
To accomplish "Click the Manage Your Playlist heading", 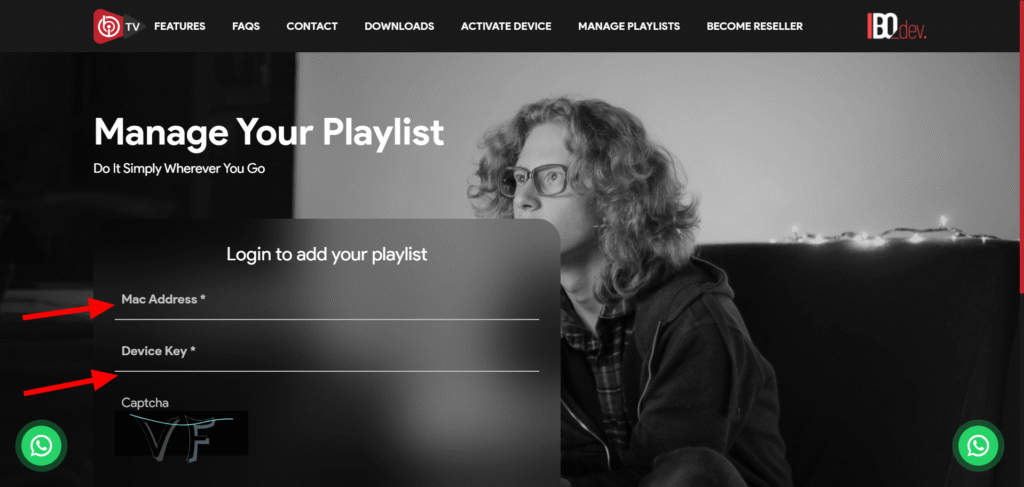I will tap(269, 133).
